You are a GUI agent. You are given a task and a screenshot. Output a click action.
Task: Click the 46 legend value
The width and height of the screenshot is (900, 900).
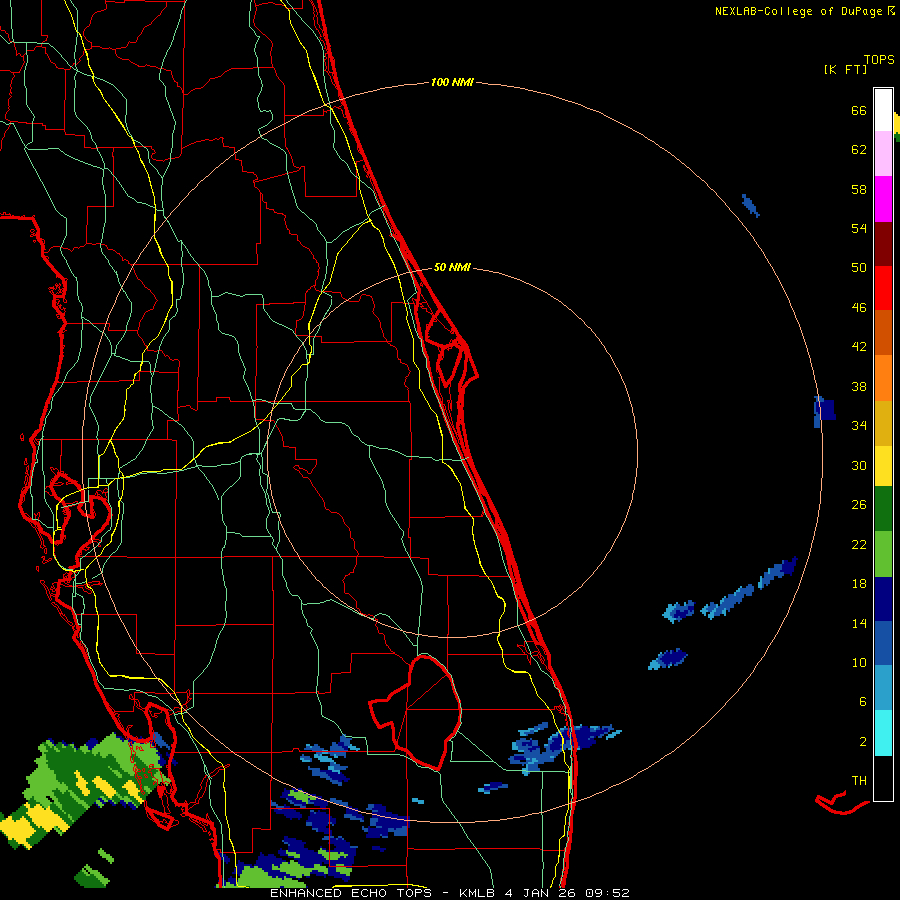[x=859, y=308]
